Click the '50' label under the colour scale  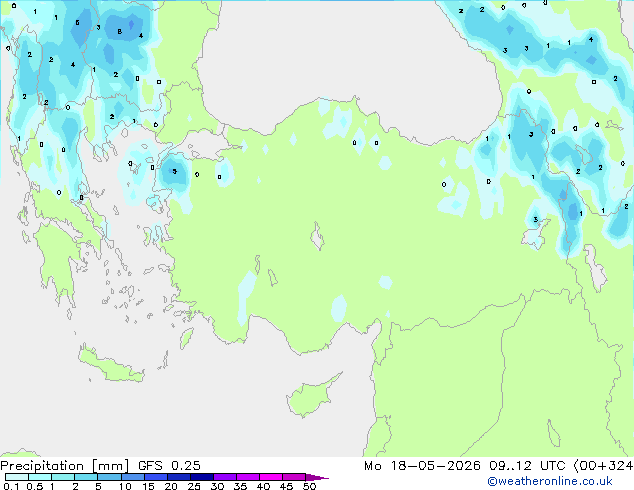click(309, 486)
